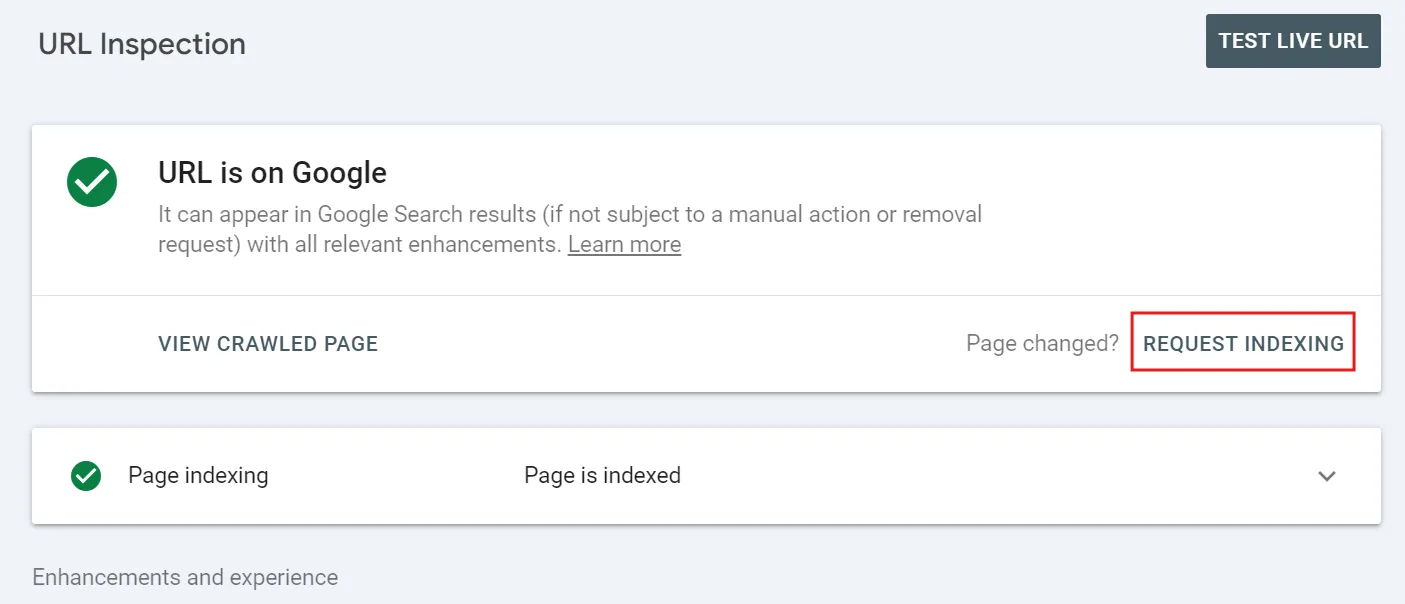The width and height of the screenshot is (1405, 604).
Task: Click the Page is indexed status text
Action: pos(602,476)
